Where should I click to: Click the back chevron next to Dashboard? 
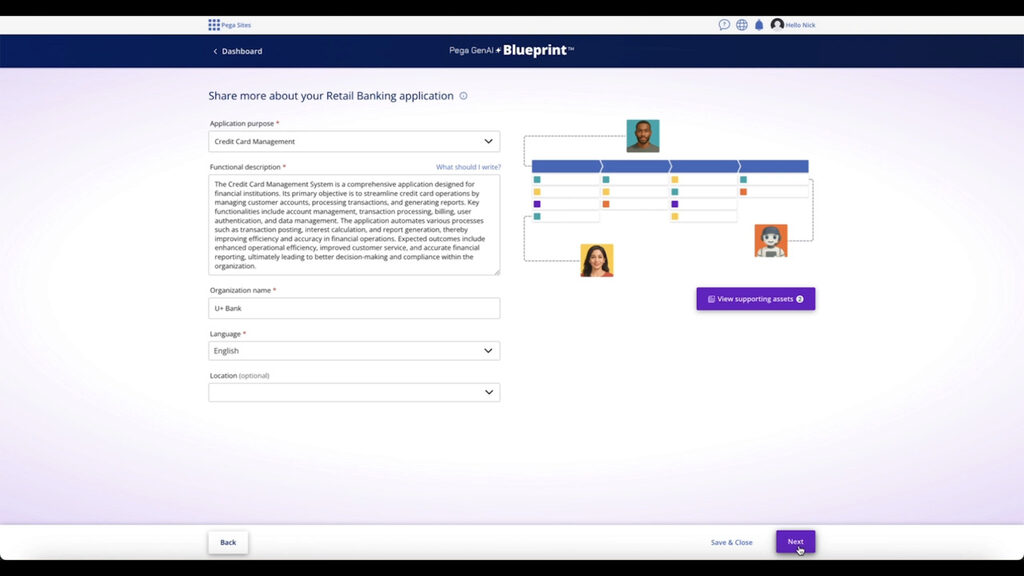(215, 51)
